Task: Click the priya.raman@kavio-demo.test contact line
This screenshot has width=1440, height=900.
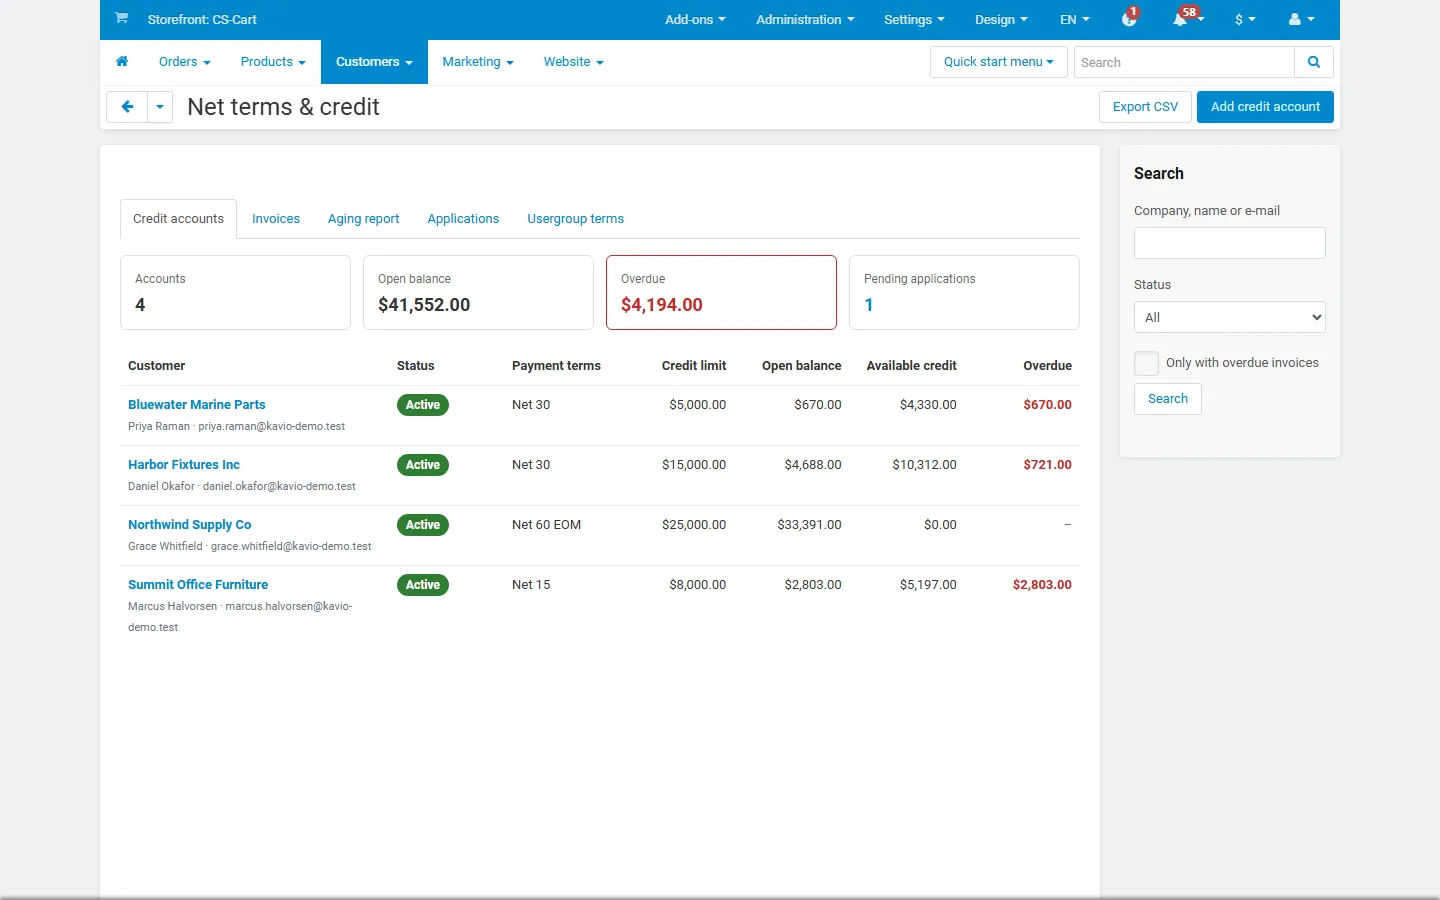Action: click(236, 426)
